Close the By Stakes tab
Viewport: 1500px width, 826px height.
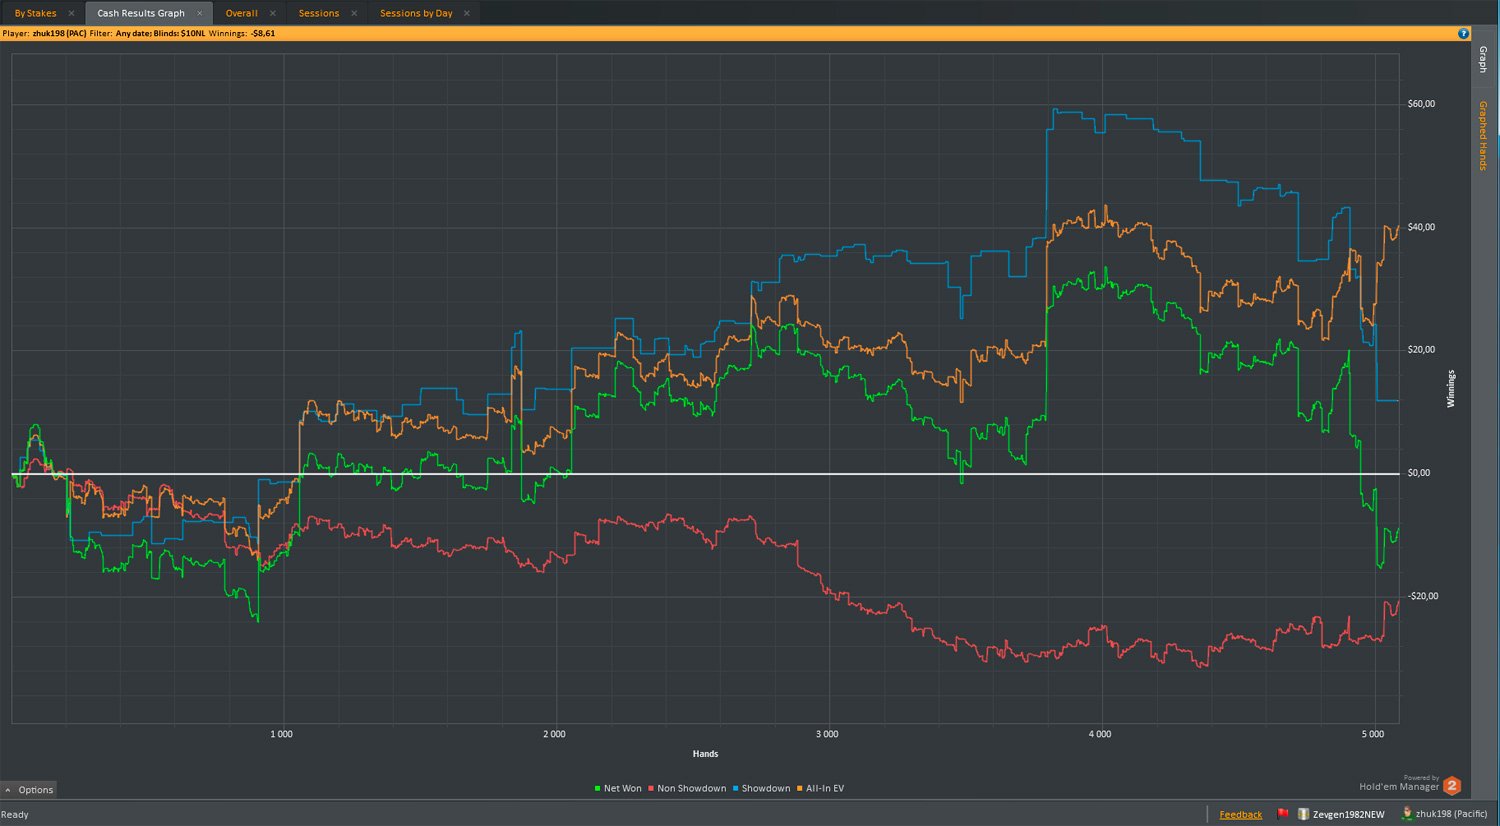click(x=71, y=13)
